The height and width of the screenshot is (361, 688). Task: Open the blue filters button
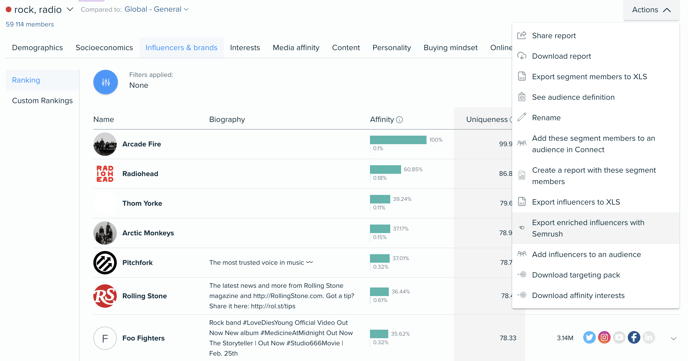point(105,82)
